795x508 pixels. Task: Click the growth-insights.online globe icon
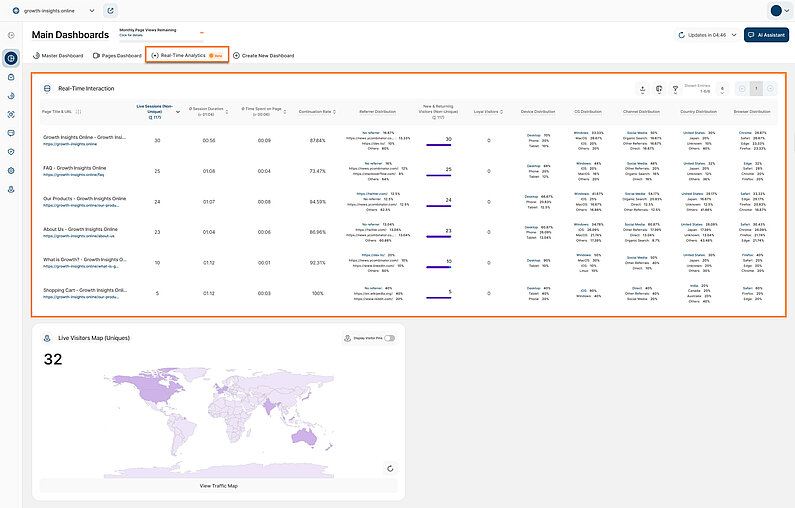coord(16,10)
